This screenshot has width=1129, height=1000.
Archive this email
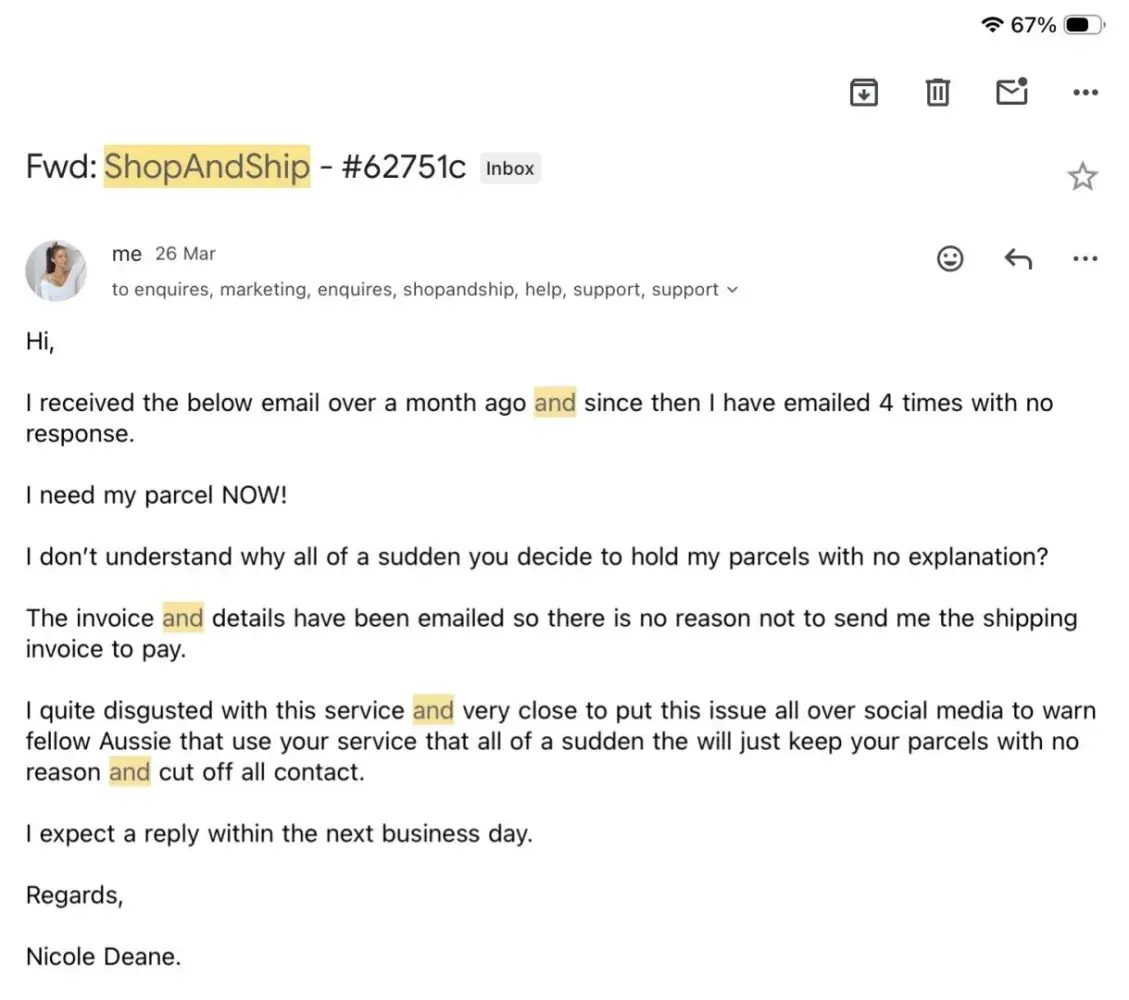click(x=864, y=92)
